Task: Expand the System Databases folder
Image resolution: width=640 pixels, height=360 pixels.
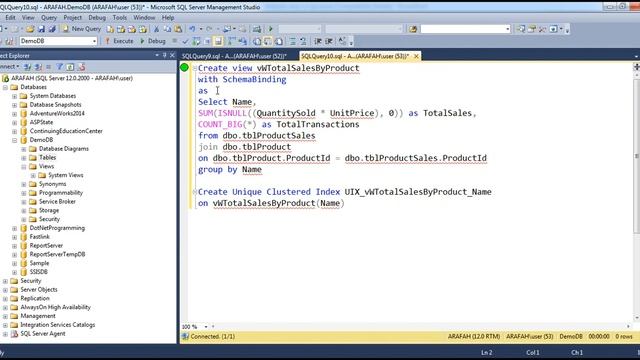Action: pos(14,96)
